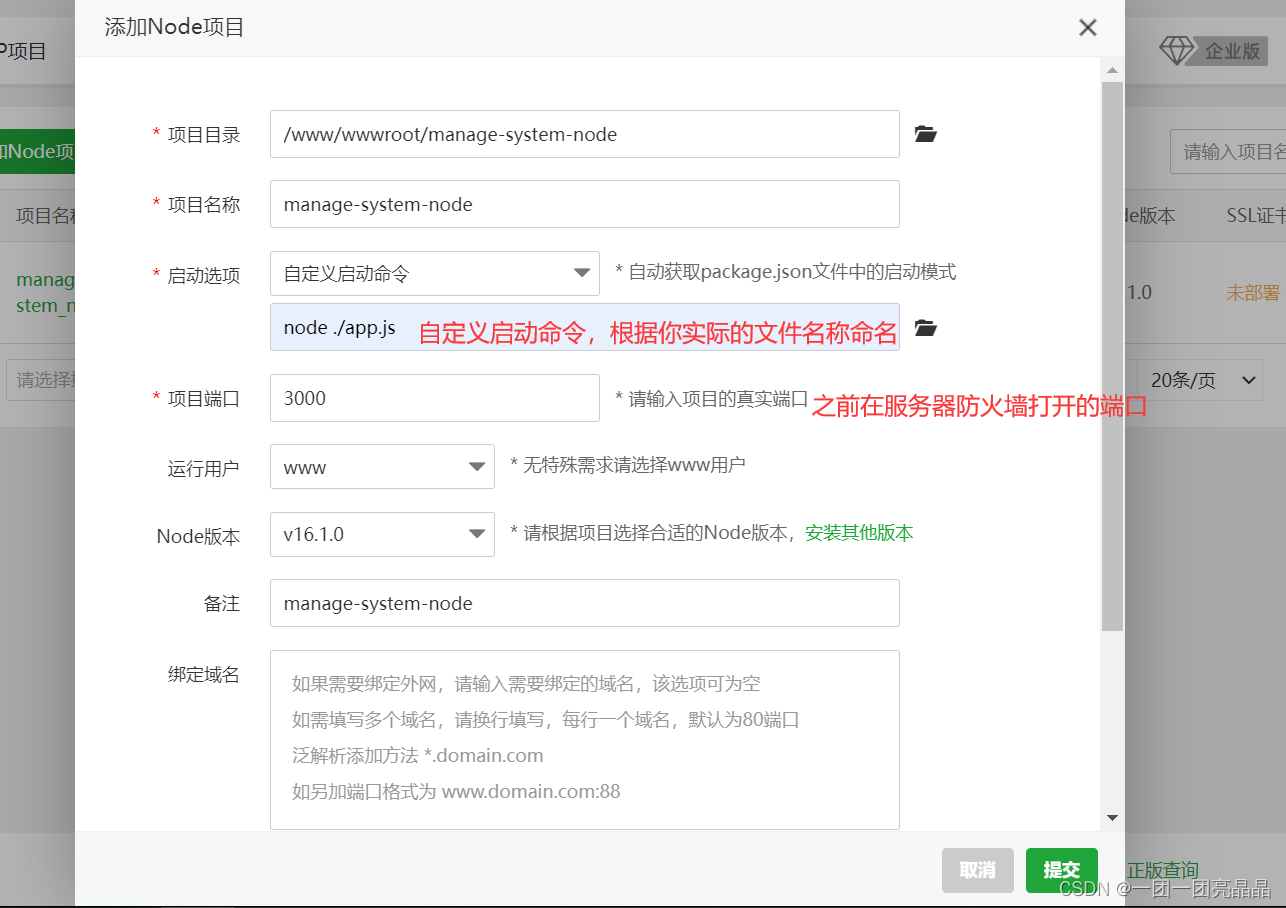Viewport: 1286px width, 908px height.
Task: Click dialog scrollbar down arrow
Action: coord(1112,818)
